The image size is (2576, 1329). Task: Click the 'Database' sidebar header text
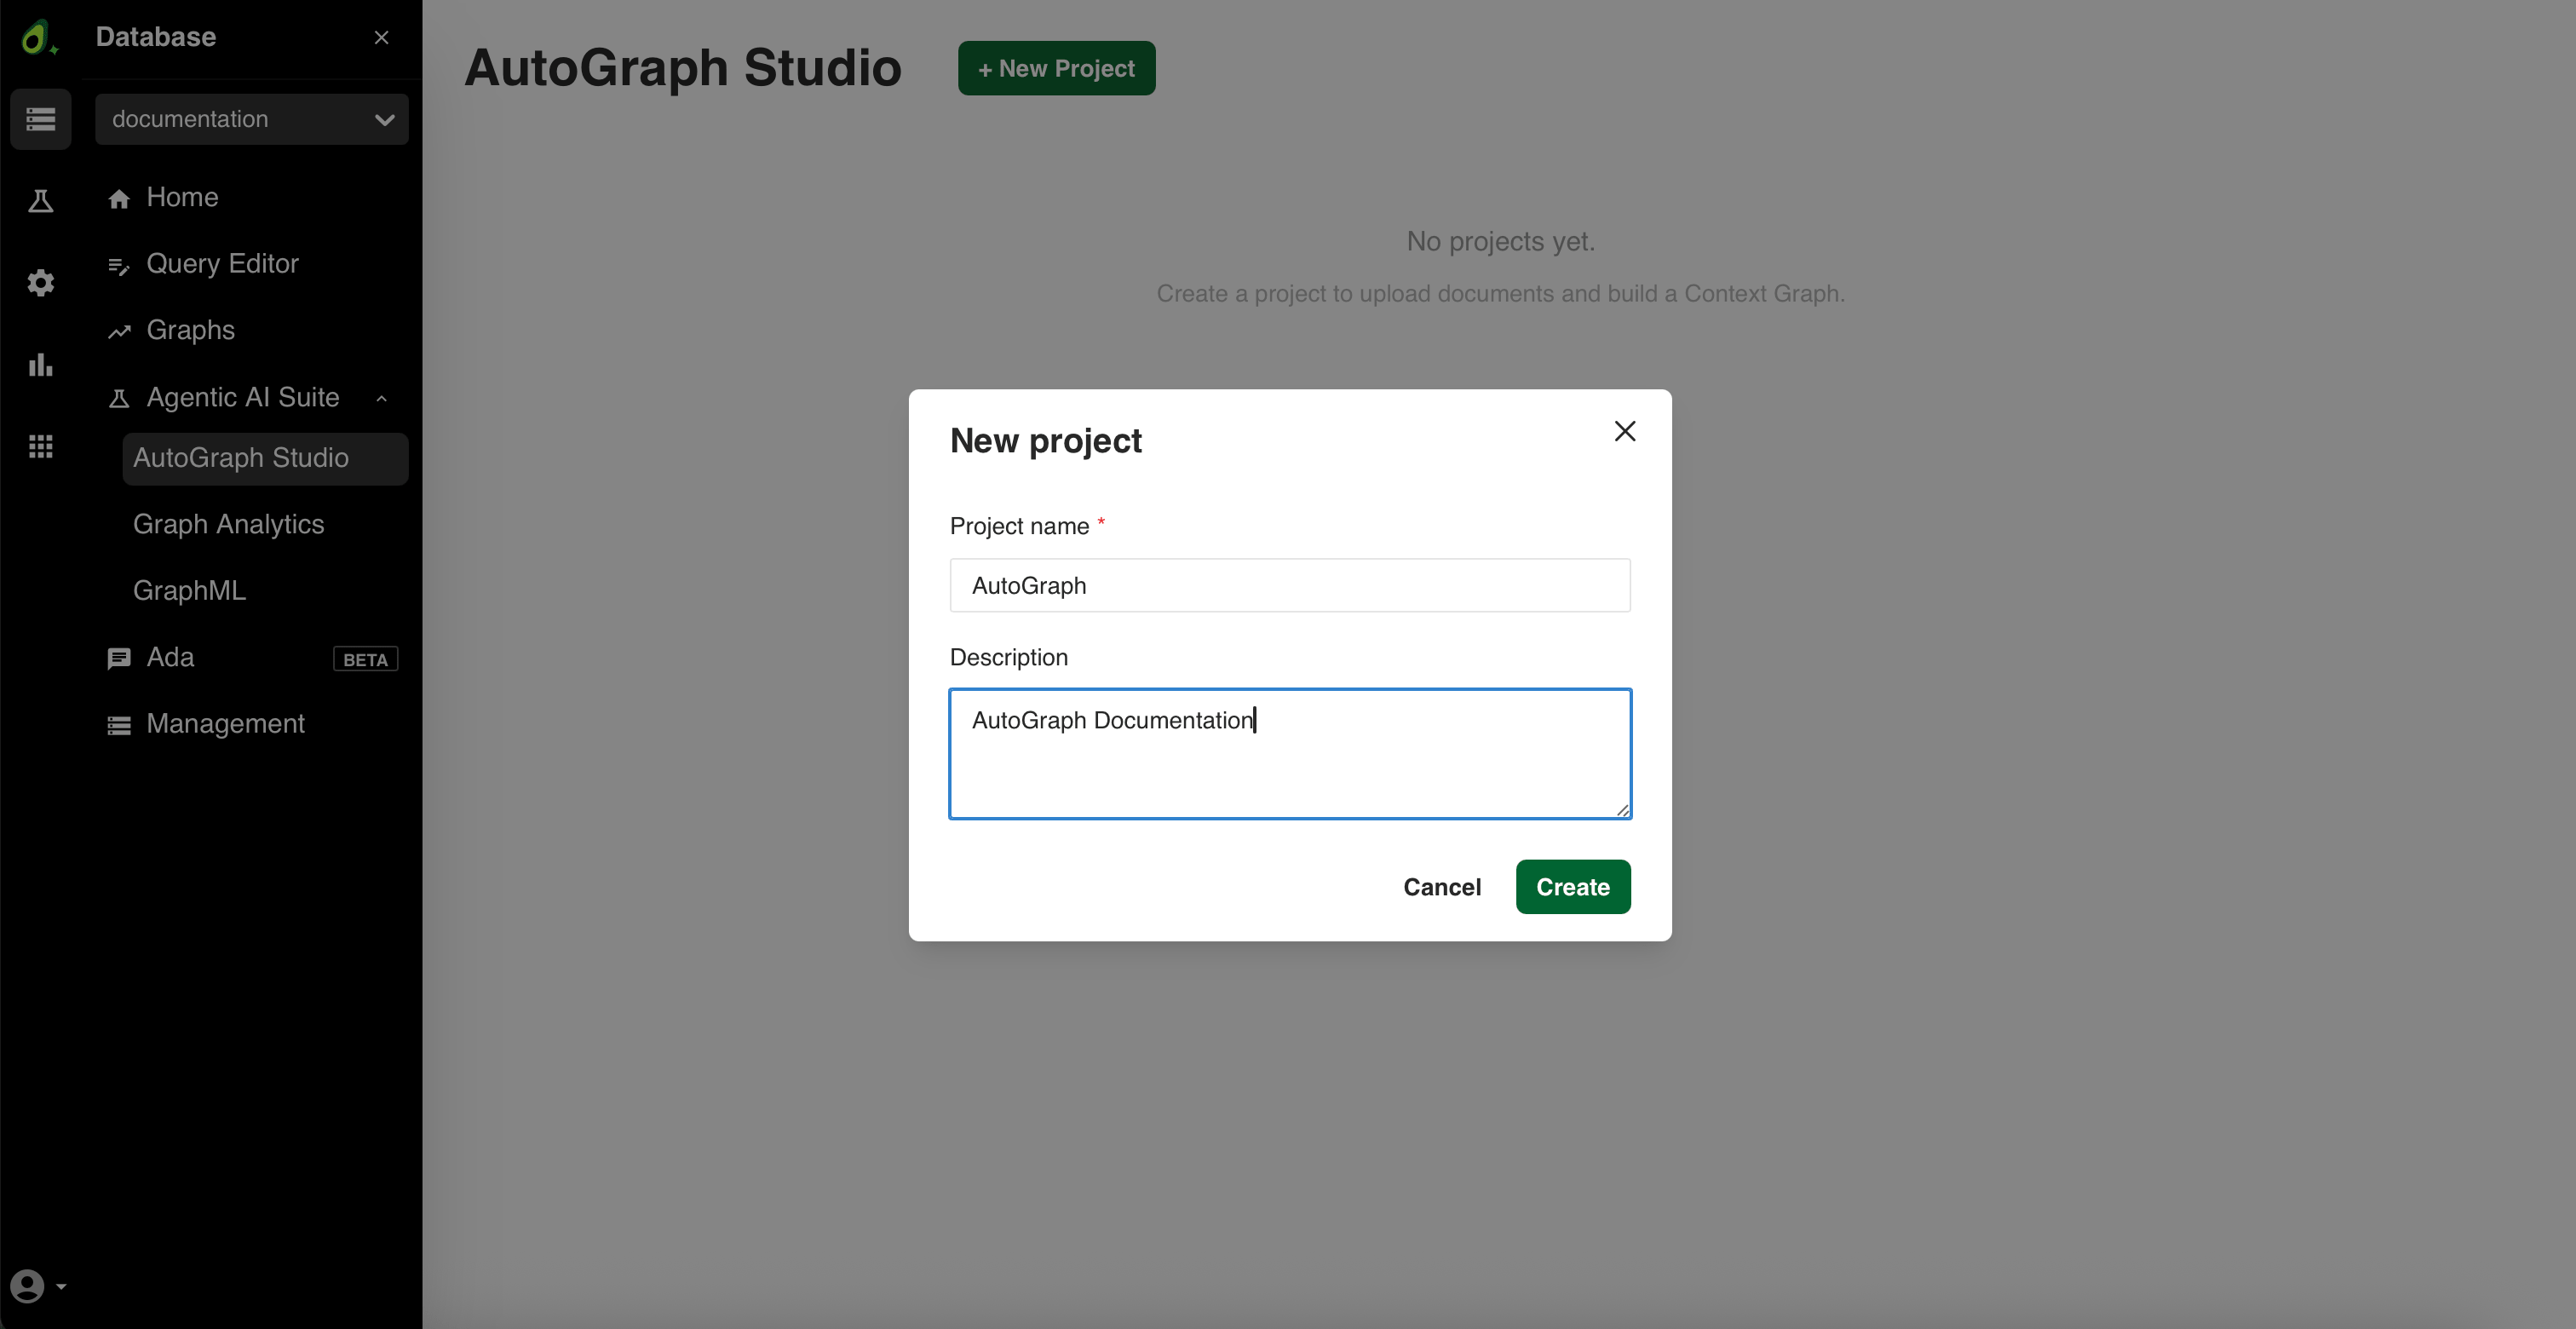(x=156, y=37)
